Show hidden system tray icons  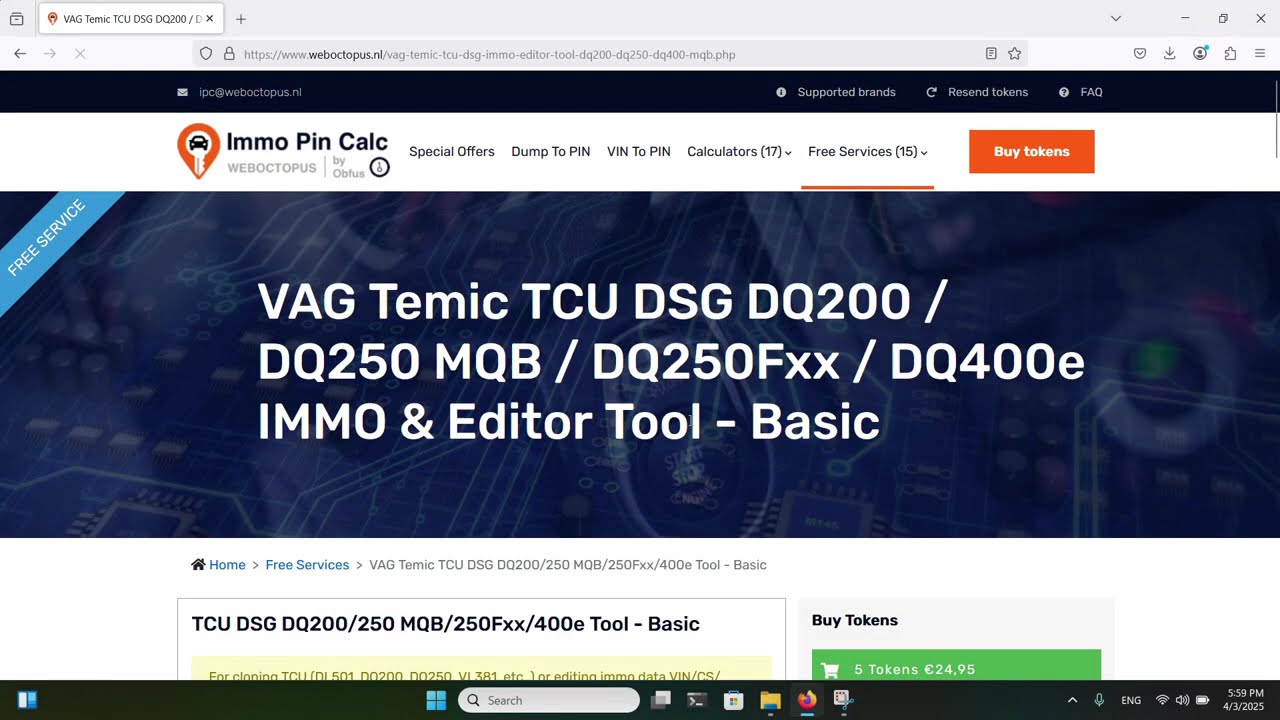tap(1072, 700)
